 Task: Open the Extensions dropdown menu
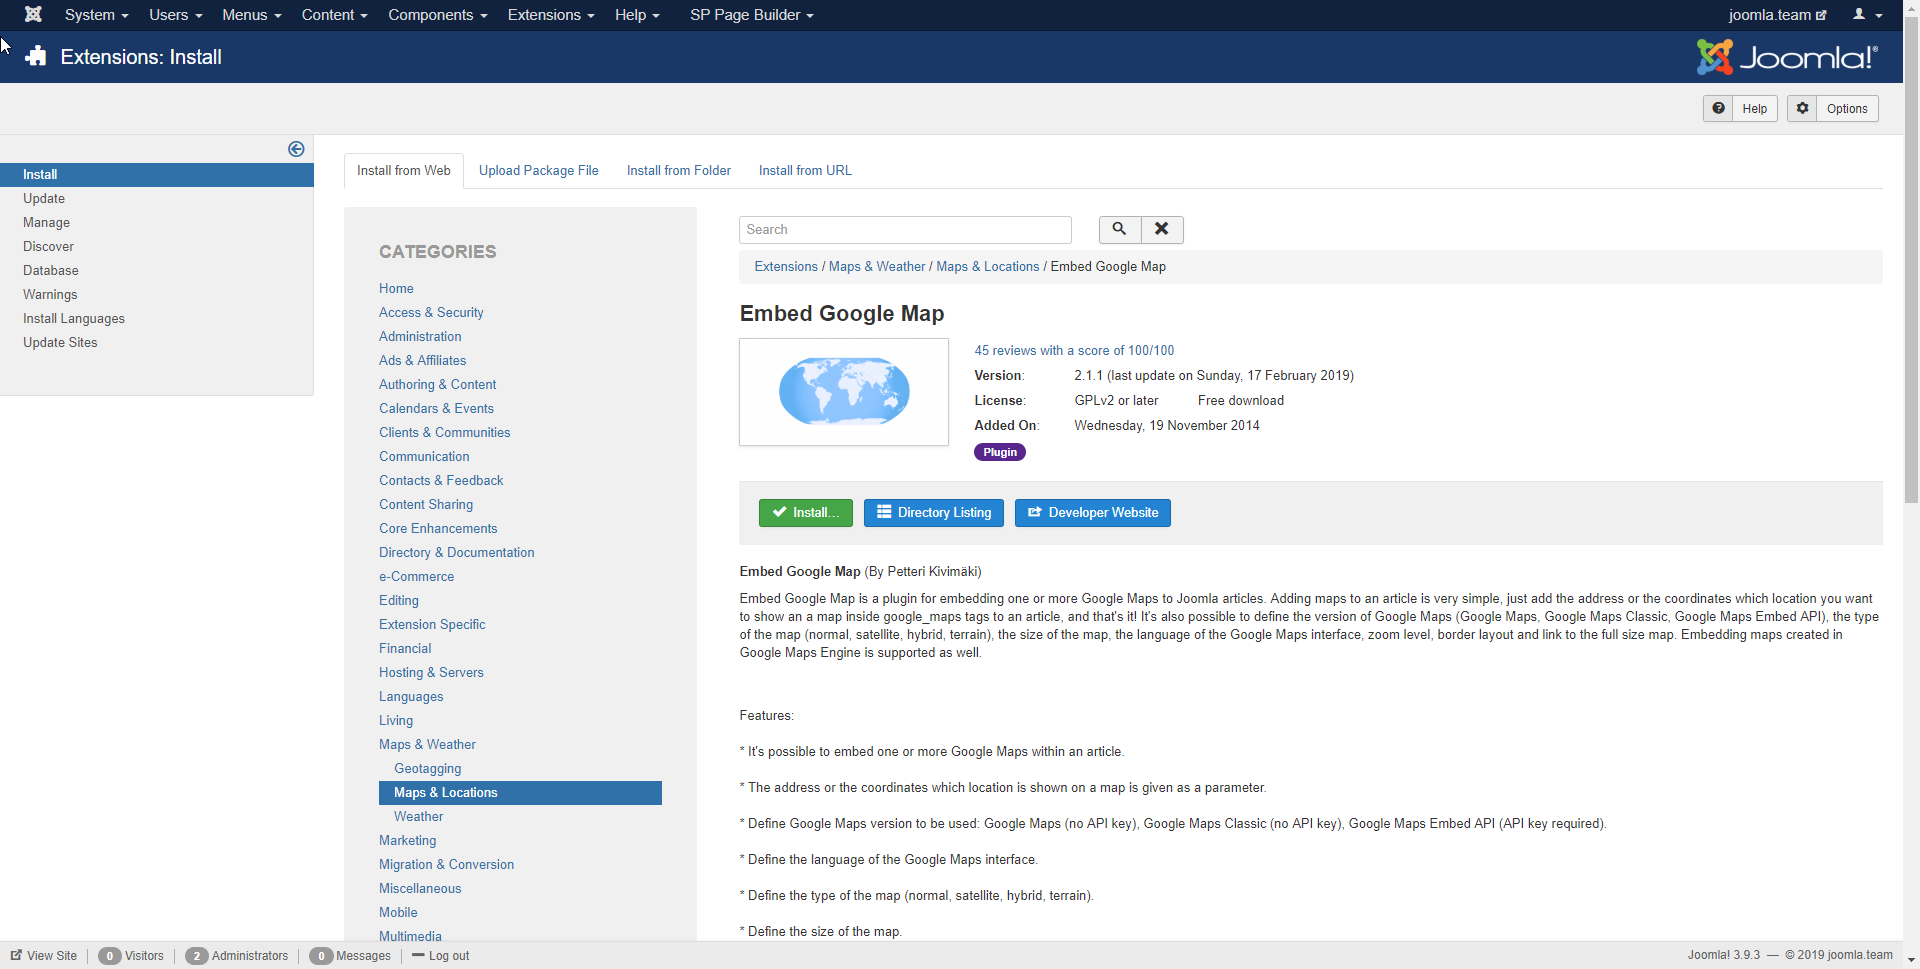pos(550,15)
